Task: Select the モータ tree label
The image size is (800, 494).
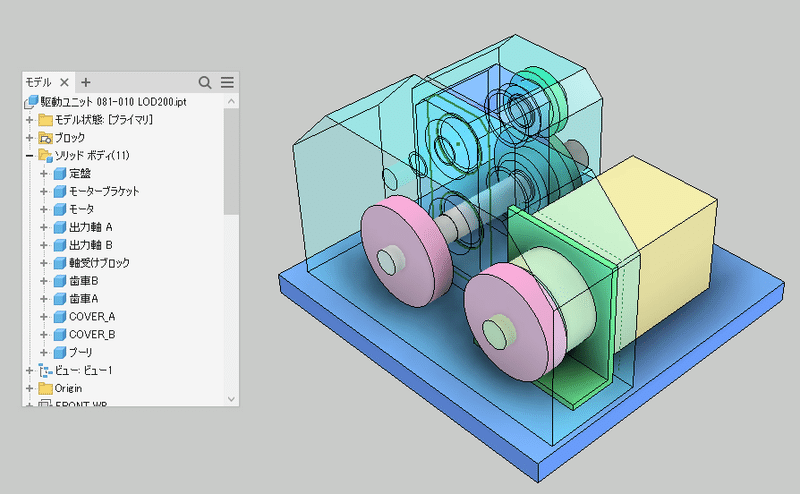Action: click(x=82, y=209)
